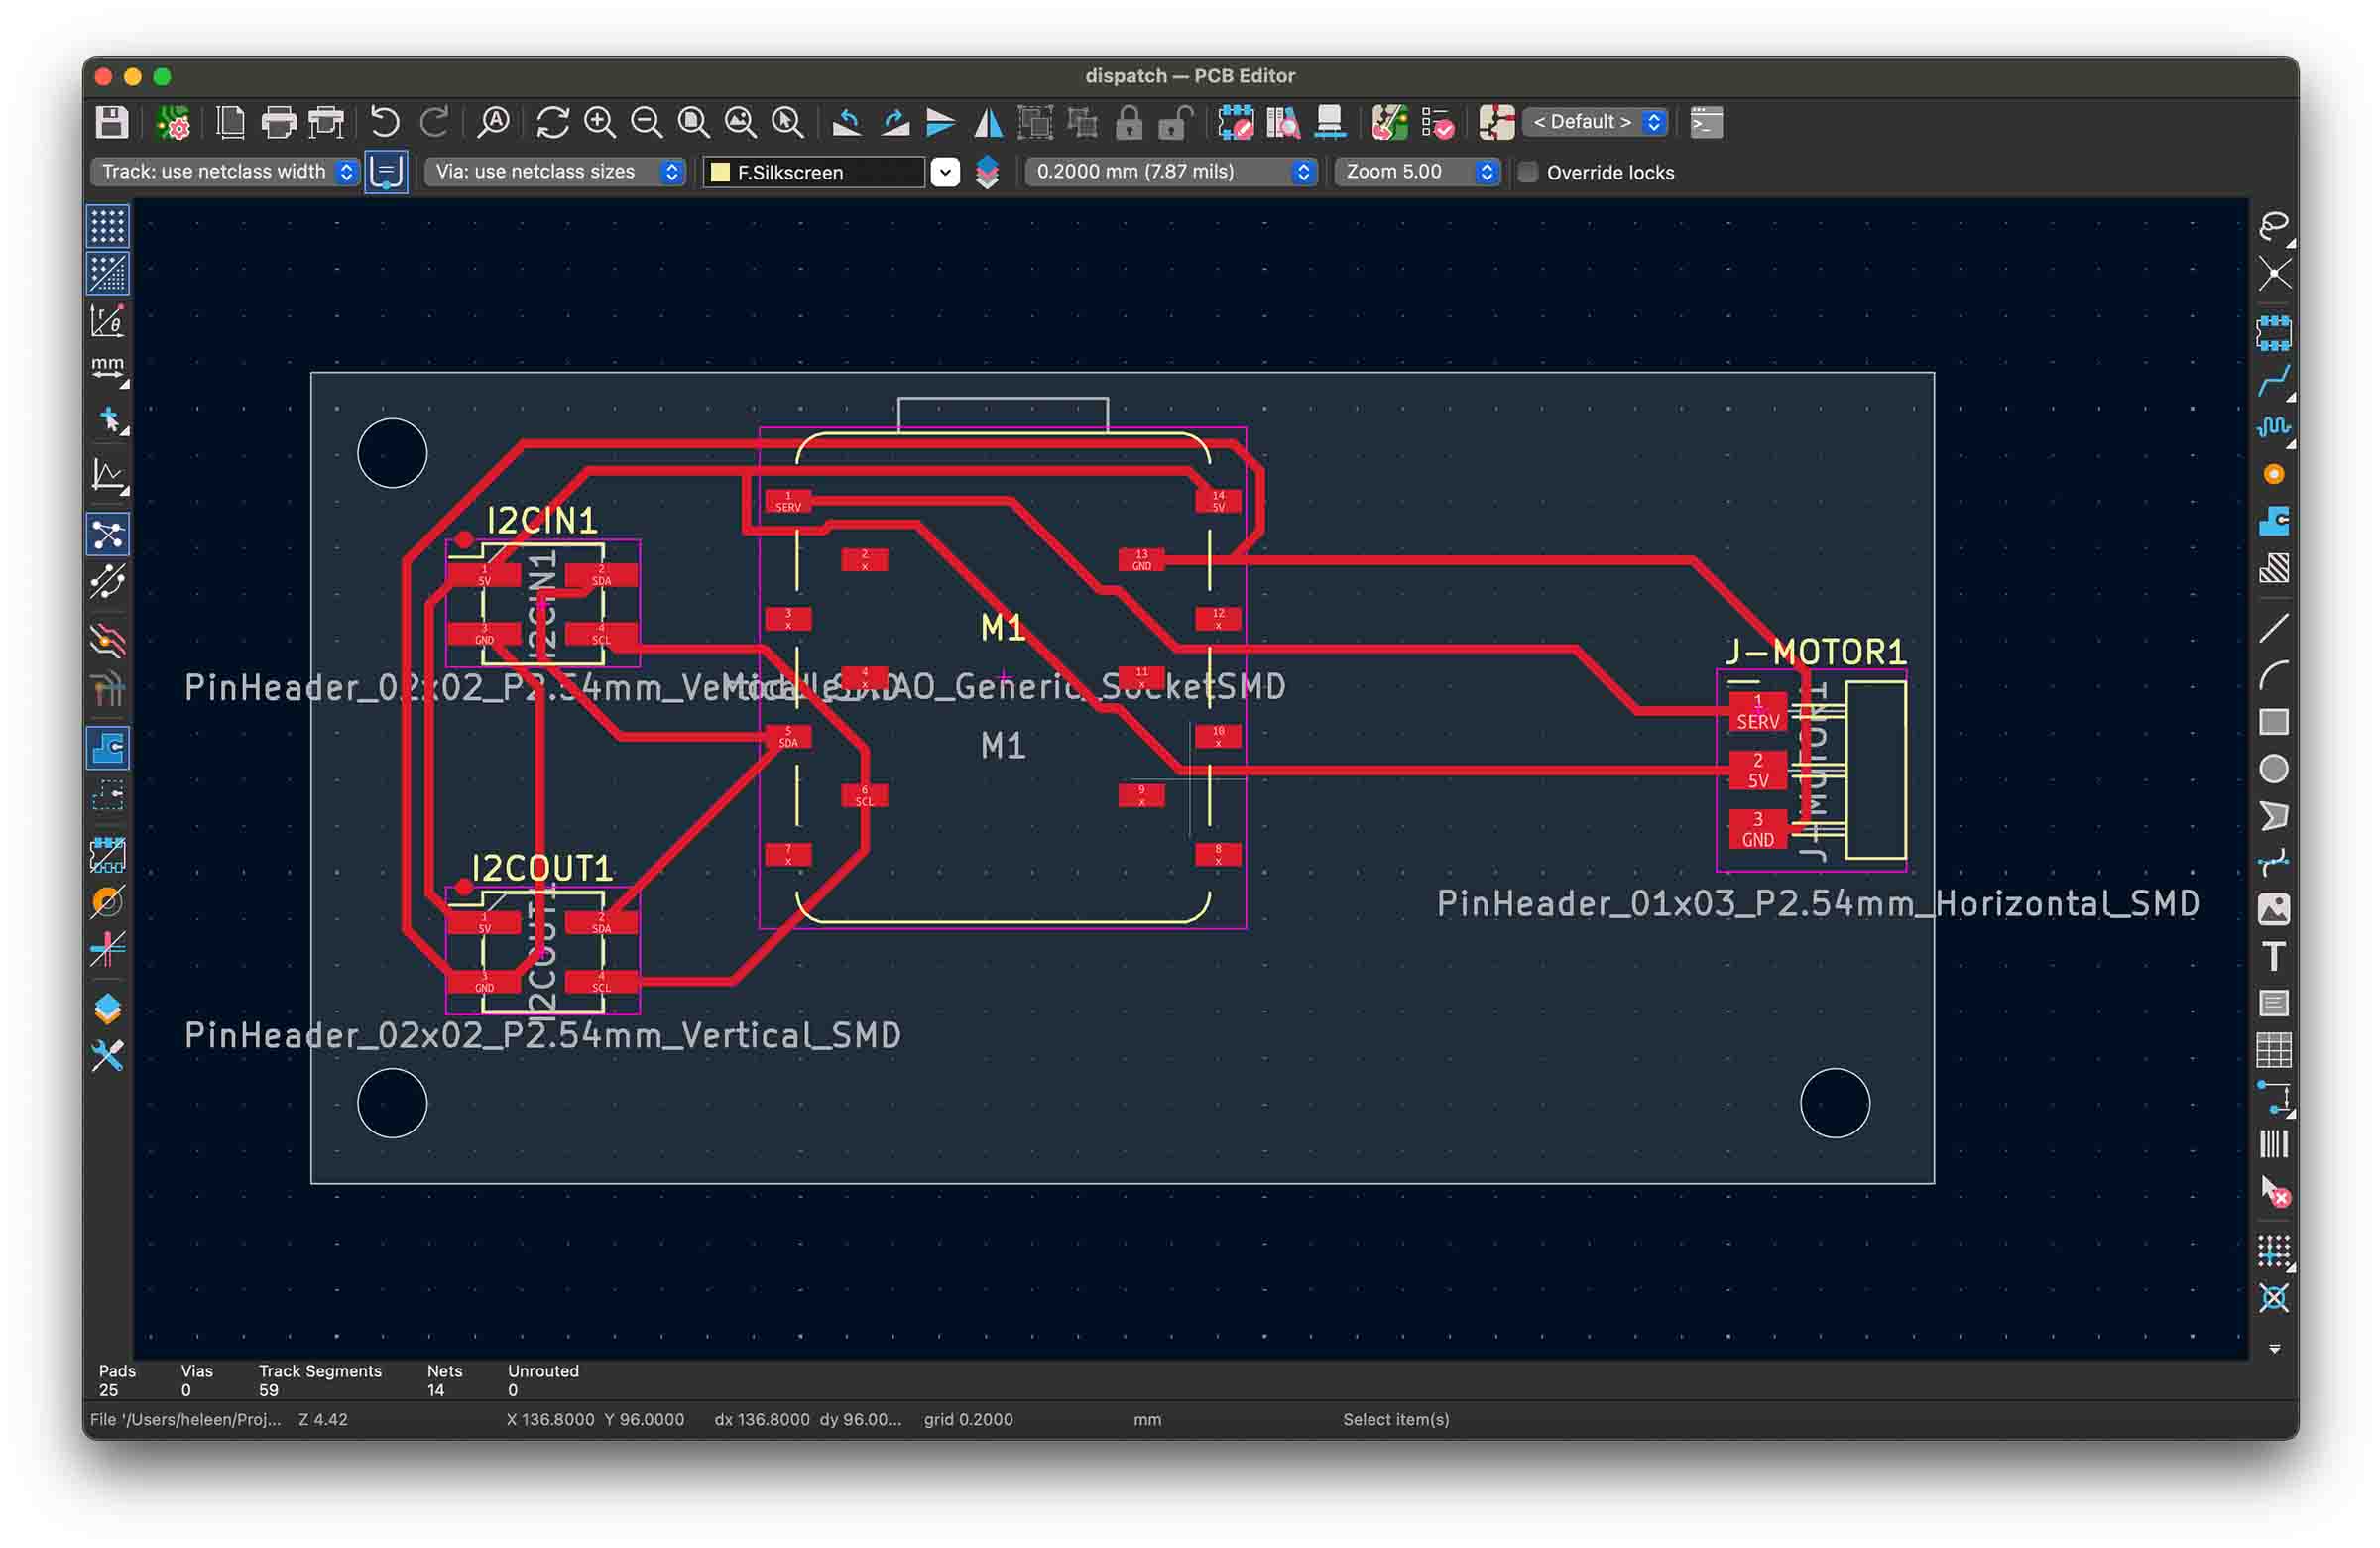The width and height of the screenshot is (2380, 1548).
Task: Refresh the board view
Action: pos(552,123)
